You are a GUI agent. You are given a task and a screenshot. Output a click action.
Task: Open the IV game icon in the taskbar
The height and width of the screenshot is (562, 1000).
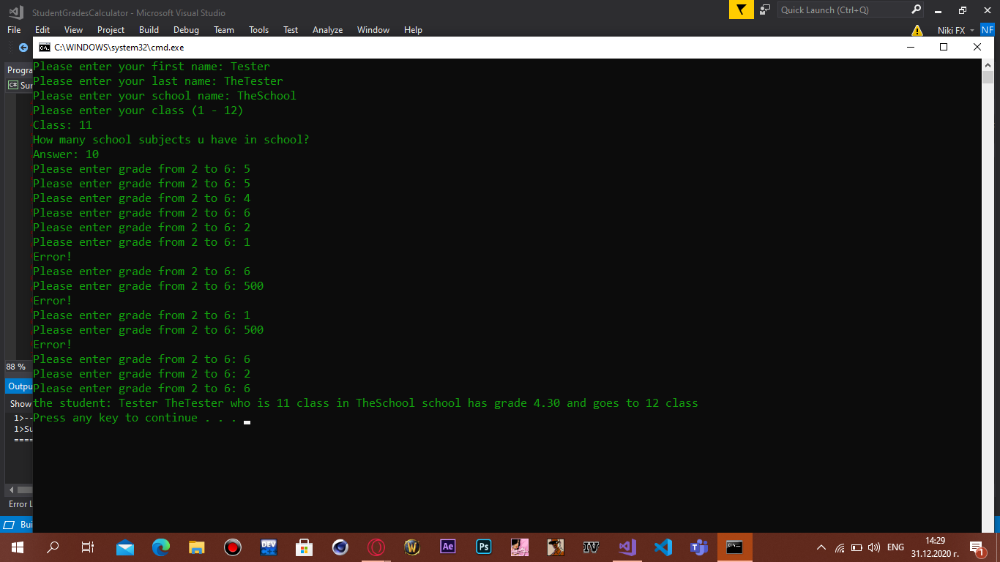pos(591,547)
